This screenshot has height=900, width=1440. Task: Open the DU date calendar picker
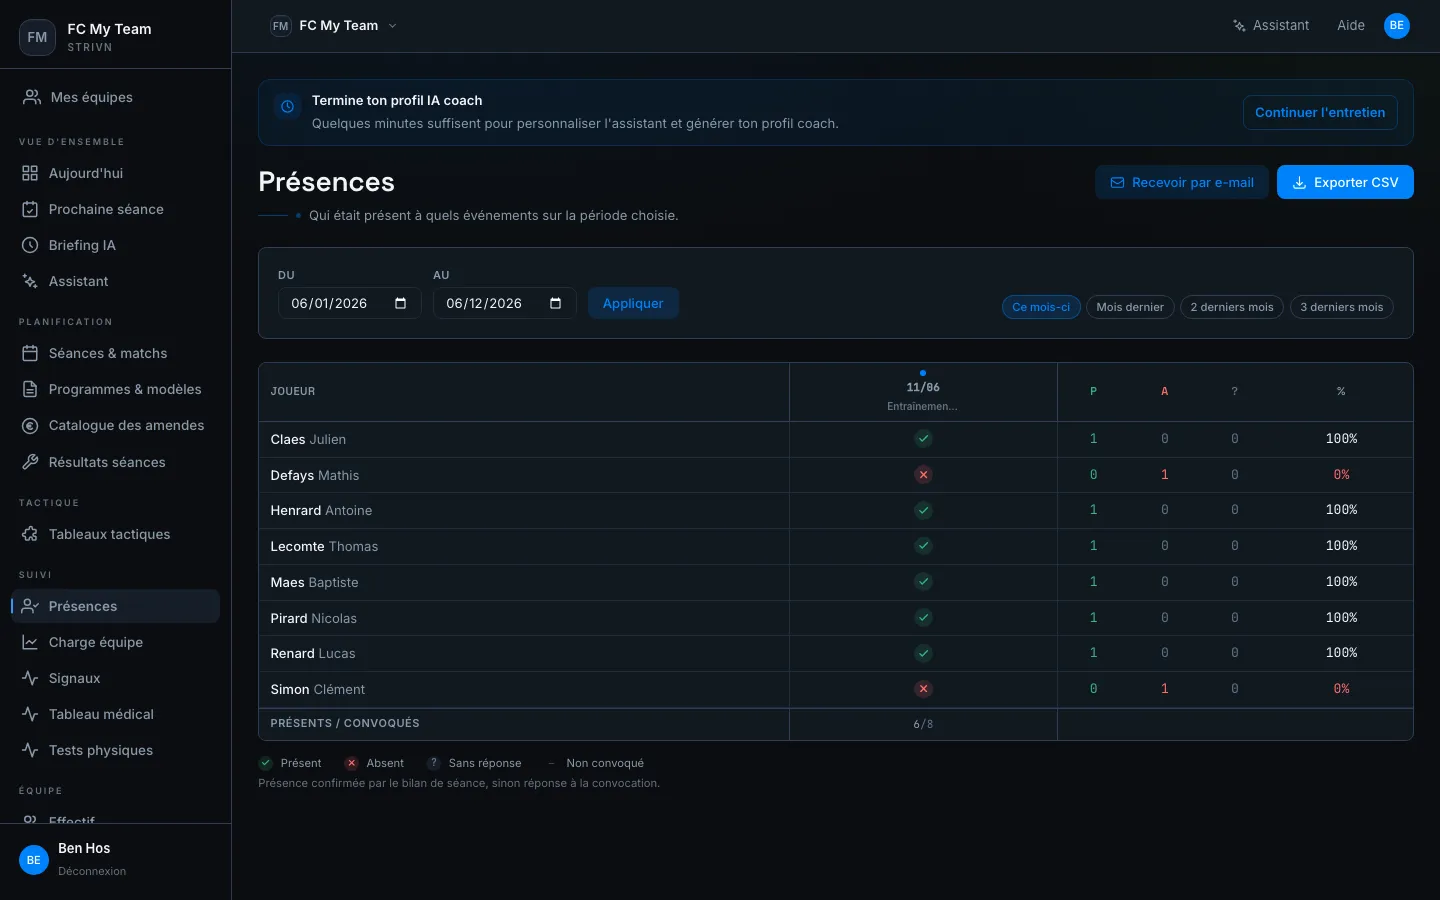pos(401,303)
